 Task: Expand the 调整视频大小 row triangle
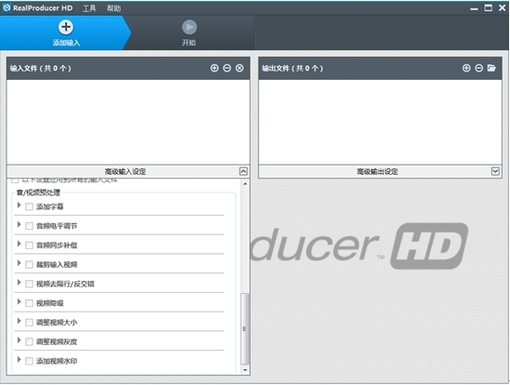point(19,321)
